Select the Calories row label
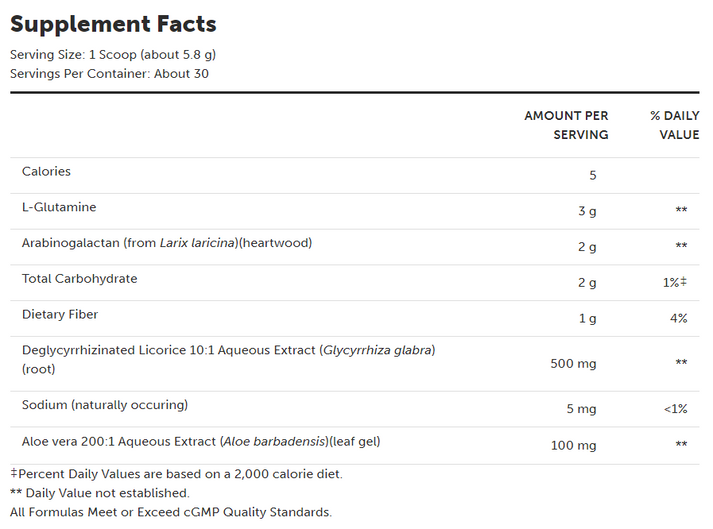Image resolution: width=713 pixels, height=529 pixels. [46, 171]
